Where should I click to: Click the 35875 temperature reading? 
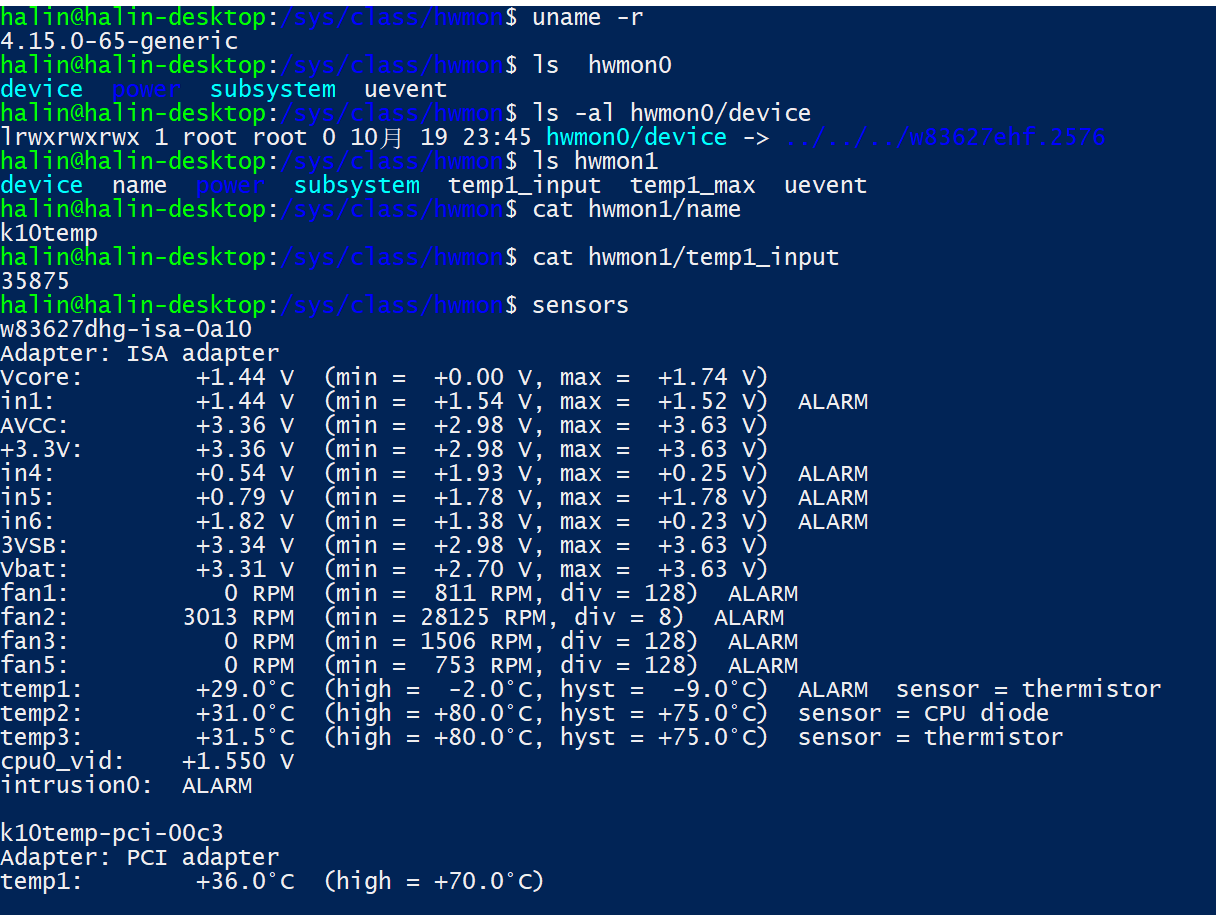(35, 281)
